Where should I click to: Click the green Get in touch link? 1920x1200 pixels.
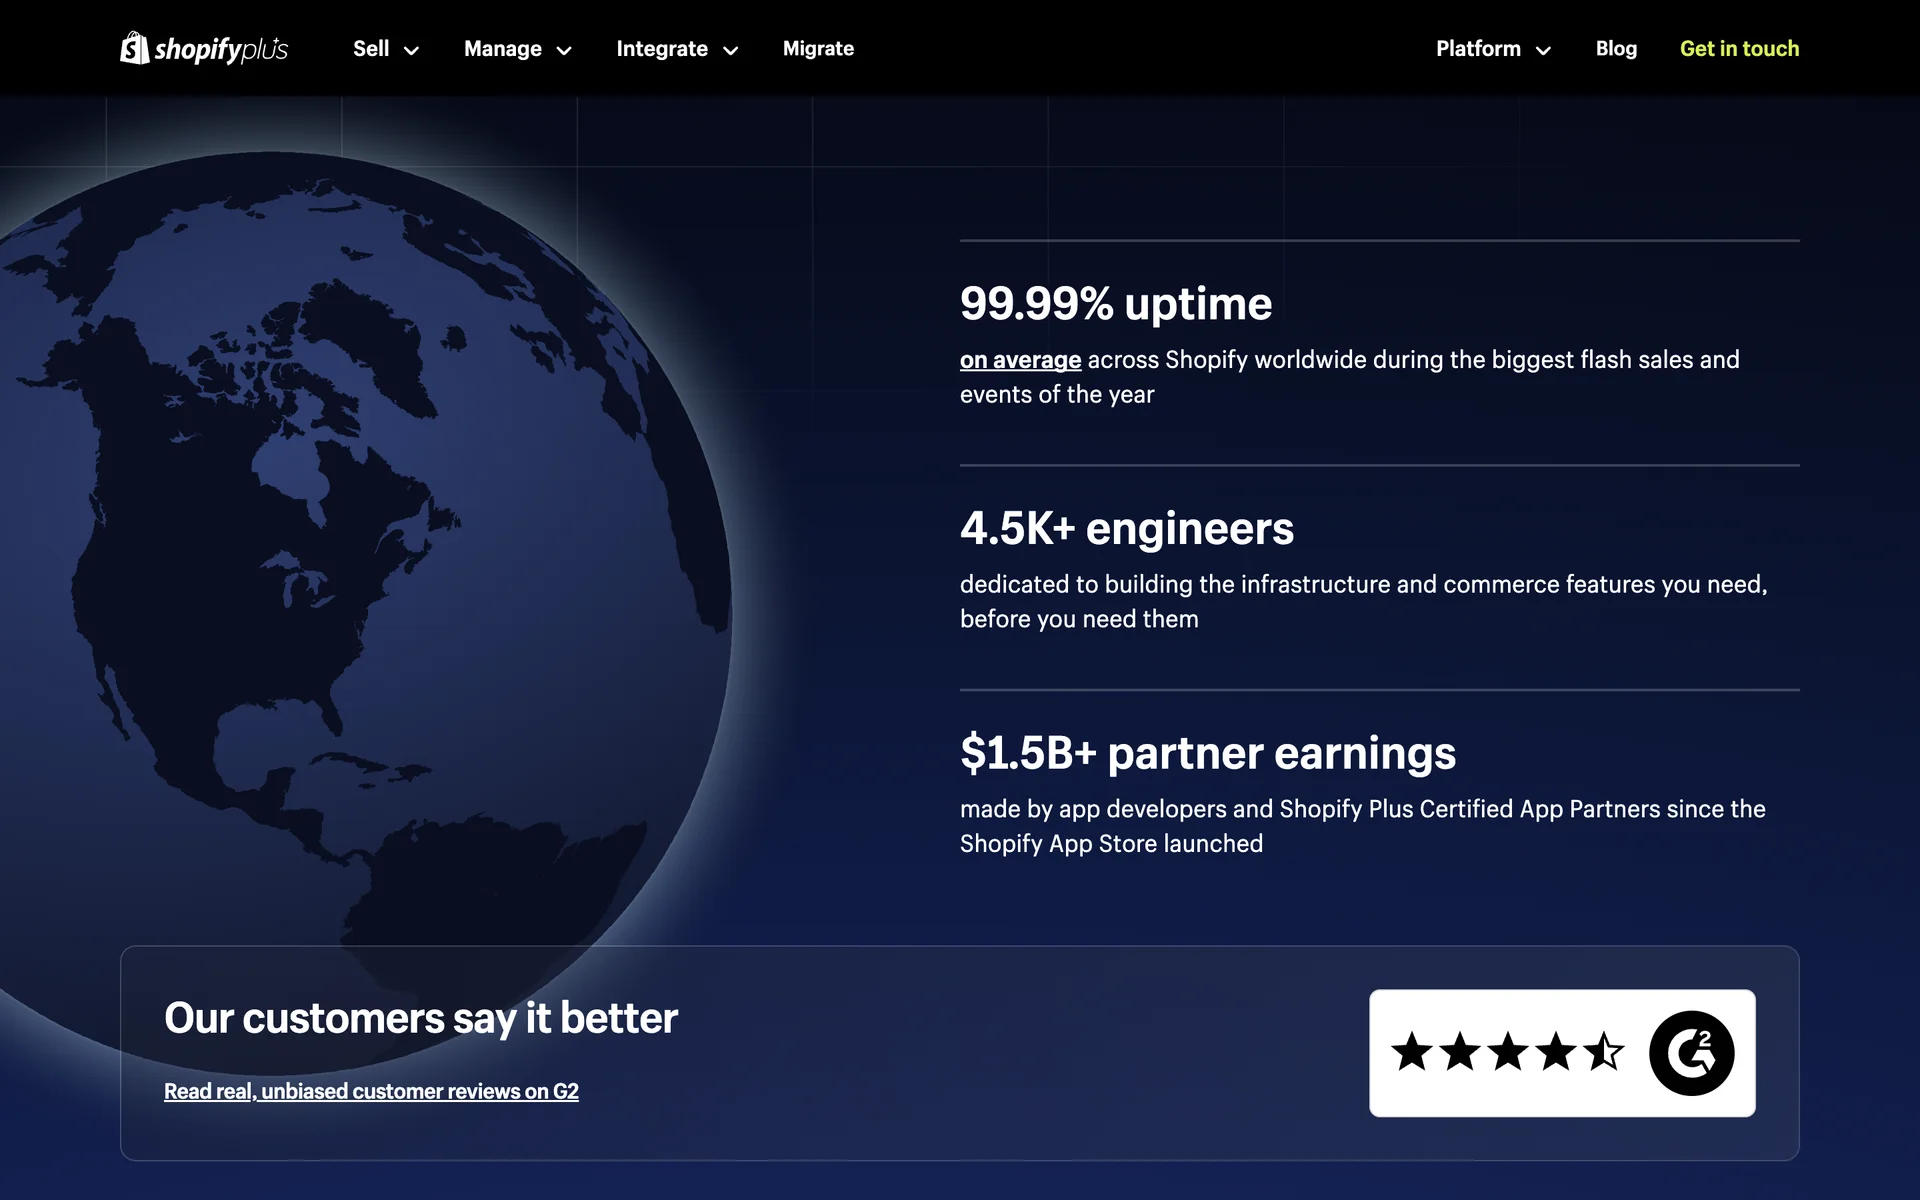click(x=1739, y=49)
